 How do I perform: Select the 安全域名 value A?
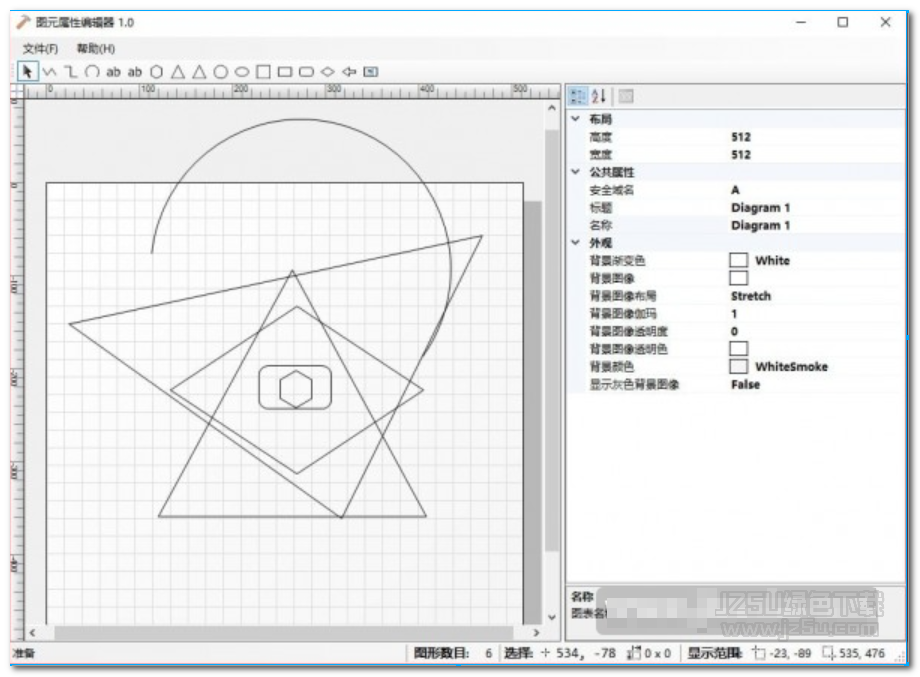coord(735,189)
